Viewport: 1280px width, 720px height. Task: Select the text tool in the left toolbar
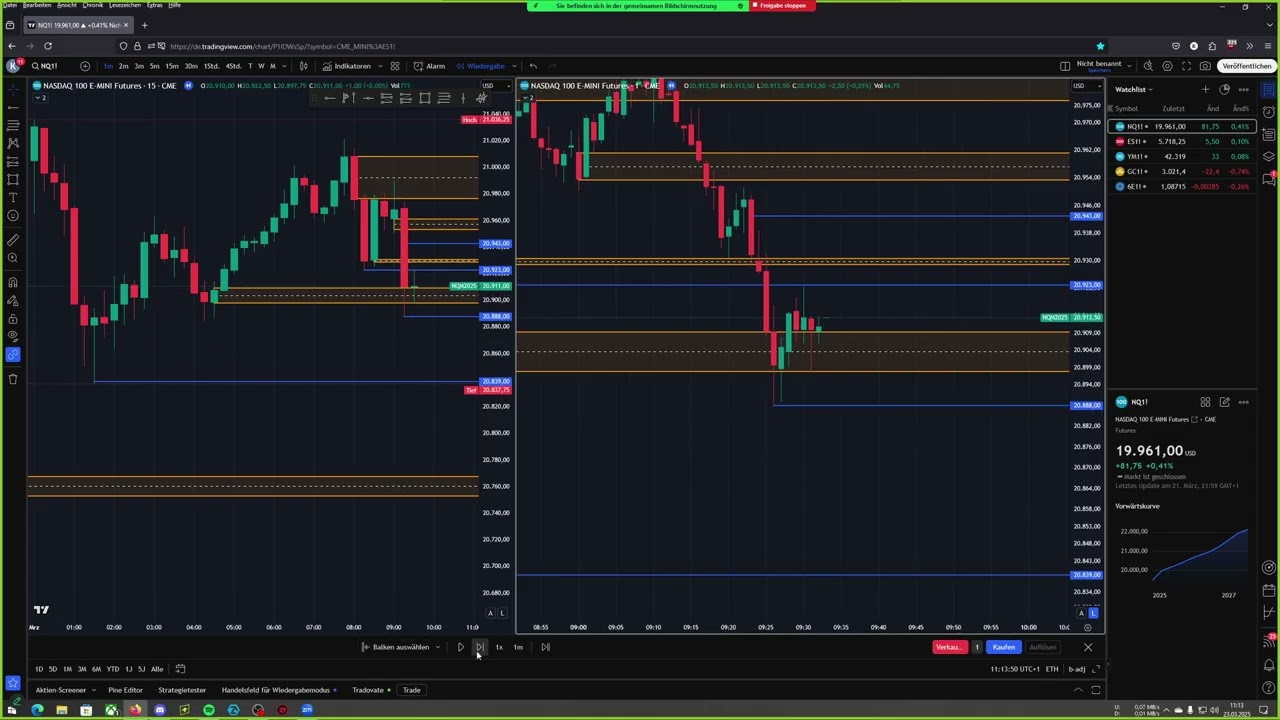click(13, 197)
